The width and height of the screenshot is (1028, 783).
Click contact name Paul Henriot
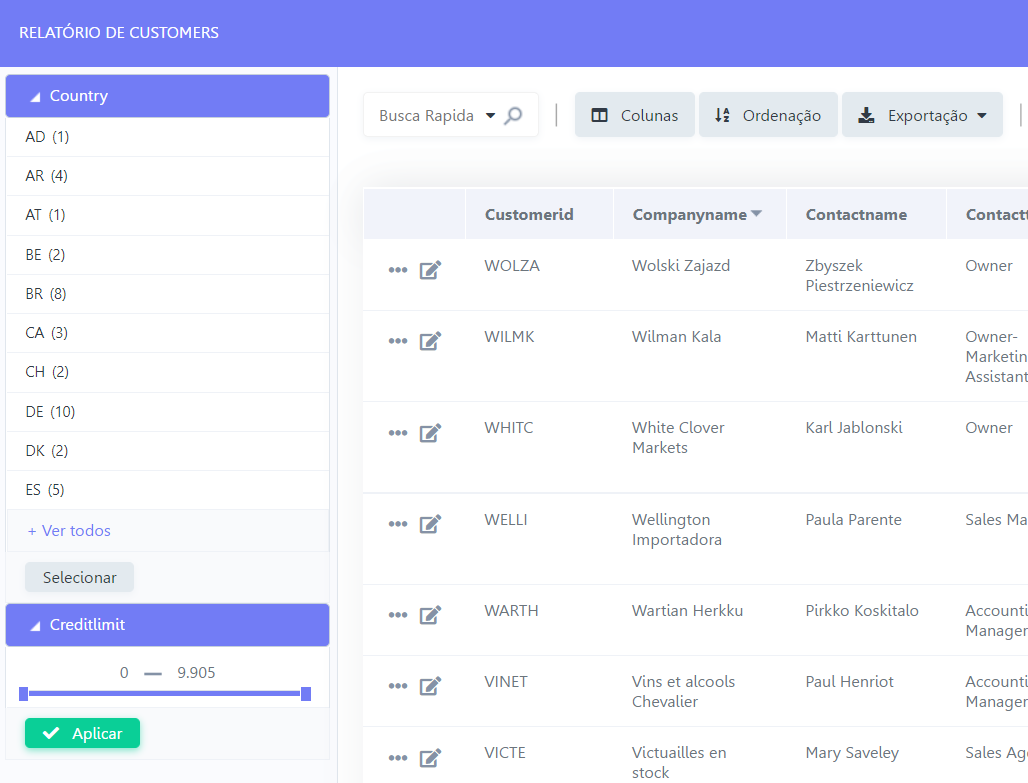[x=849, y=681]
